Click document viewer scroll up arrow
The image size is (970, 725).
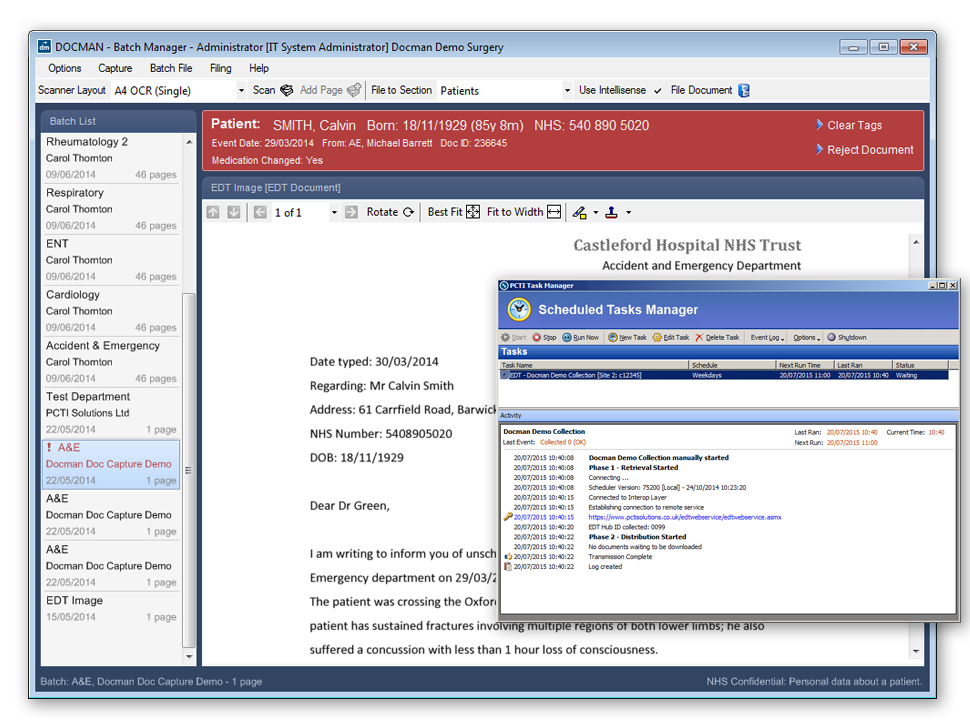pyautogui.click(x=916, y=242)
